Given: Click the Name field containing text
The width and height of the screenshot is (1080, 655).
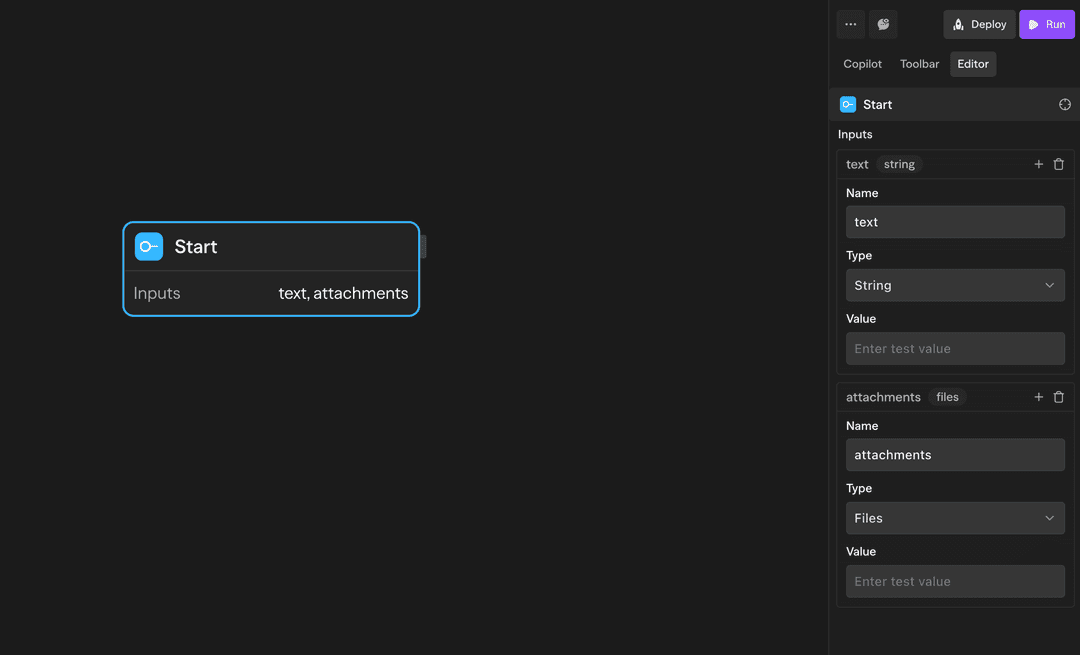Looking at the screenshot, I should [955, 221].
